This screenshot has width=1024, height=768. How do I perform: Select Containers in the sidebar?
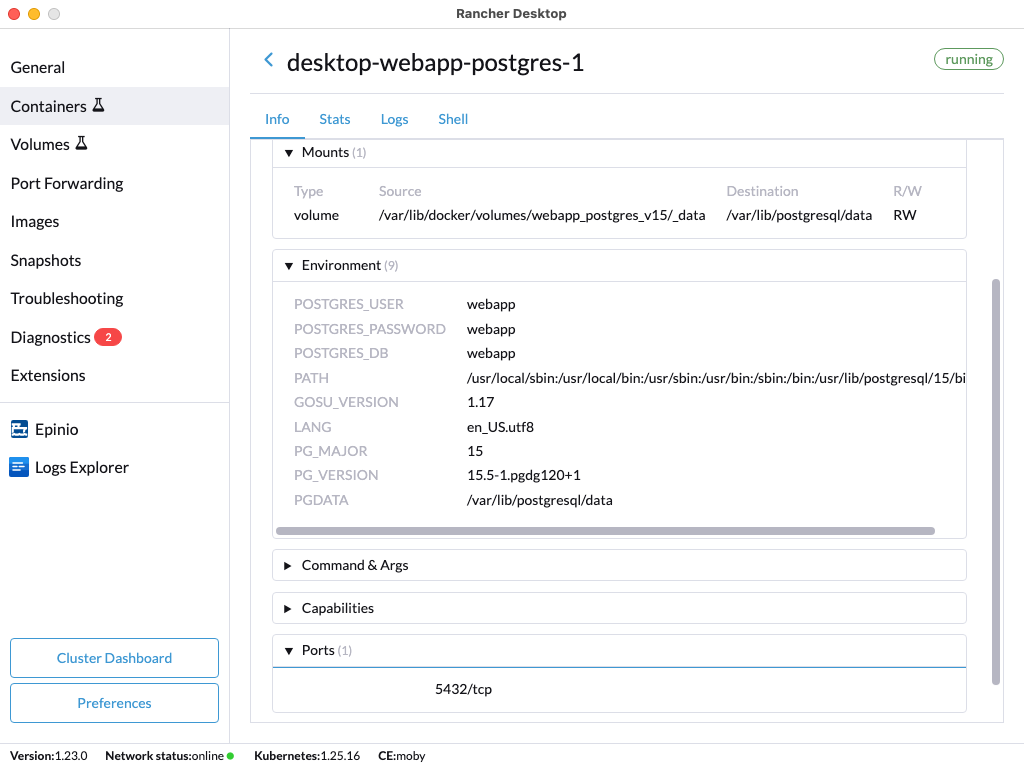[x=114, y=106]
